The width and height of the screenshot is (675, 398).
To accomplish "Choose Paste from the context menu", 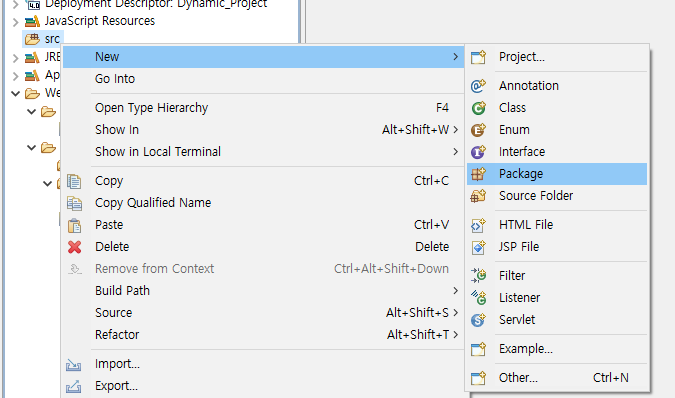I will click(x=263, y=225).
